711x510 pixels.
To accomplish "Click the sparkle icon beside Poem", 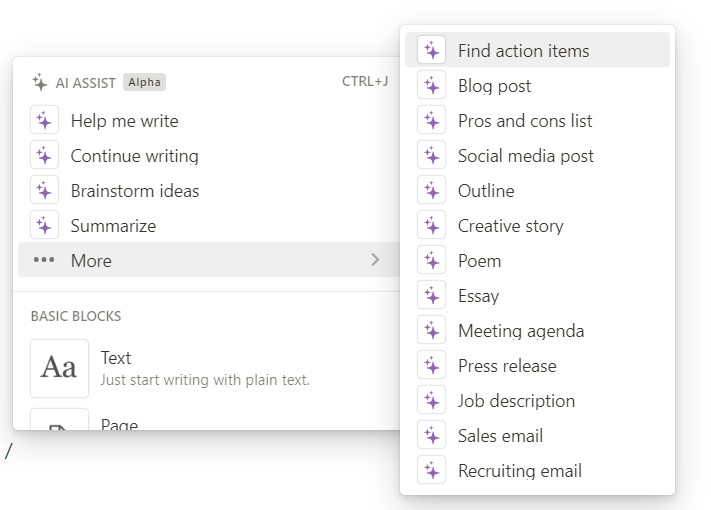I will coord(431,260).
